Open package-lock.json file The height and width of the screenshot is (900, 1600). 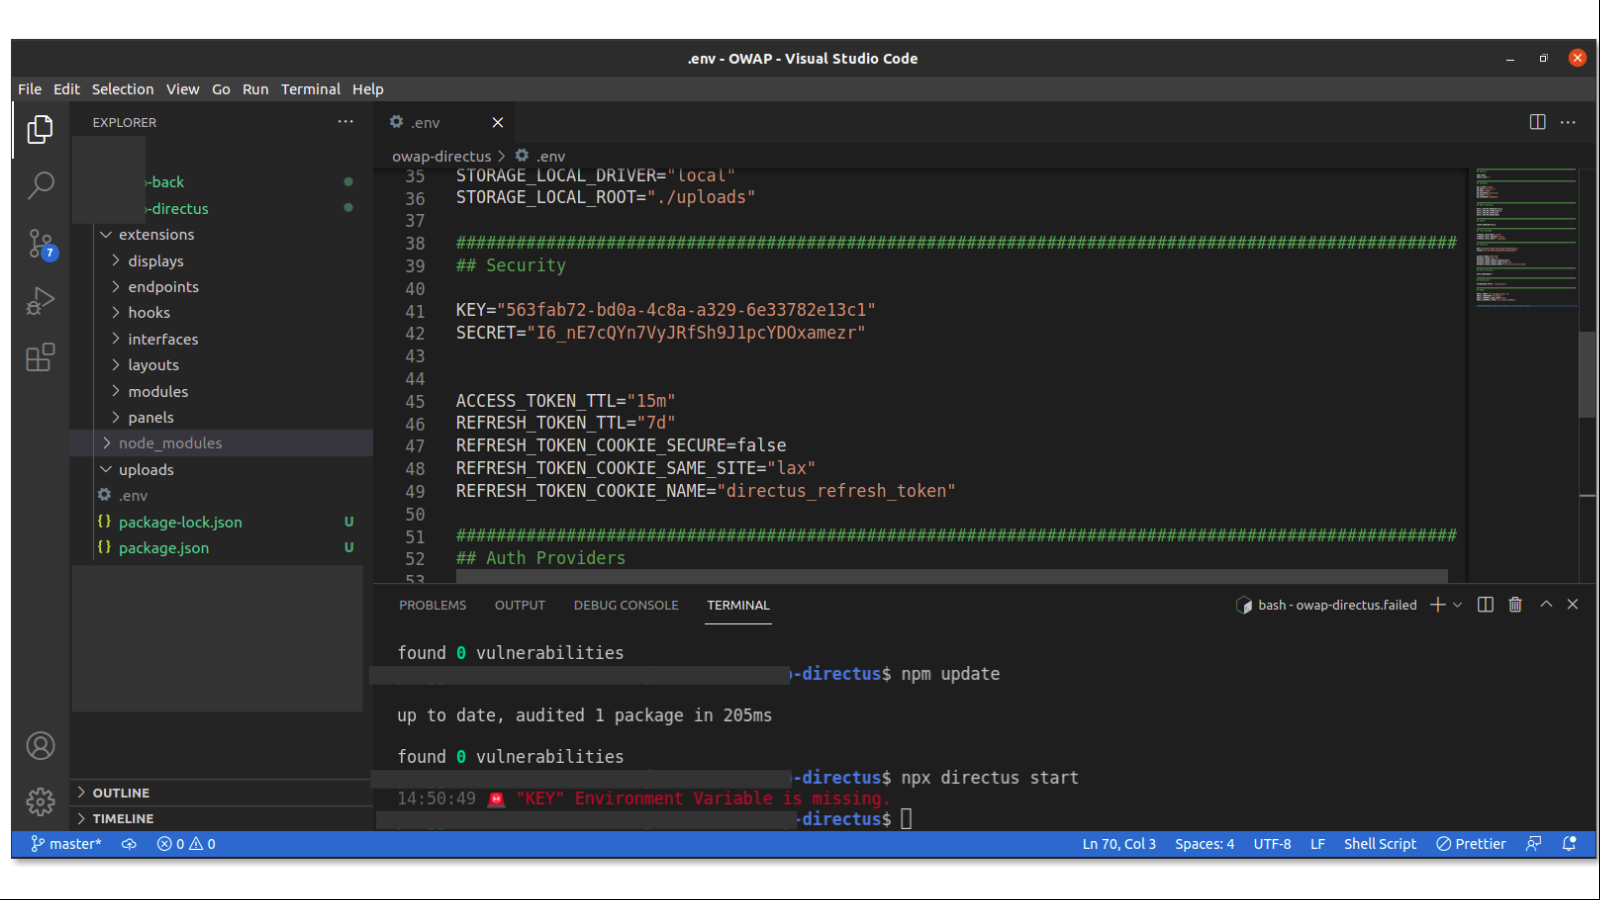pyautogui.click(x=180, y=522)
